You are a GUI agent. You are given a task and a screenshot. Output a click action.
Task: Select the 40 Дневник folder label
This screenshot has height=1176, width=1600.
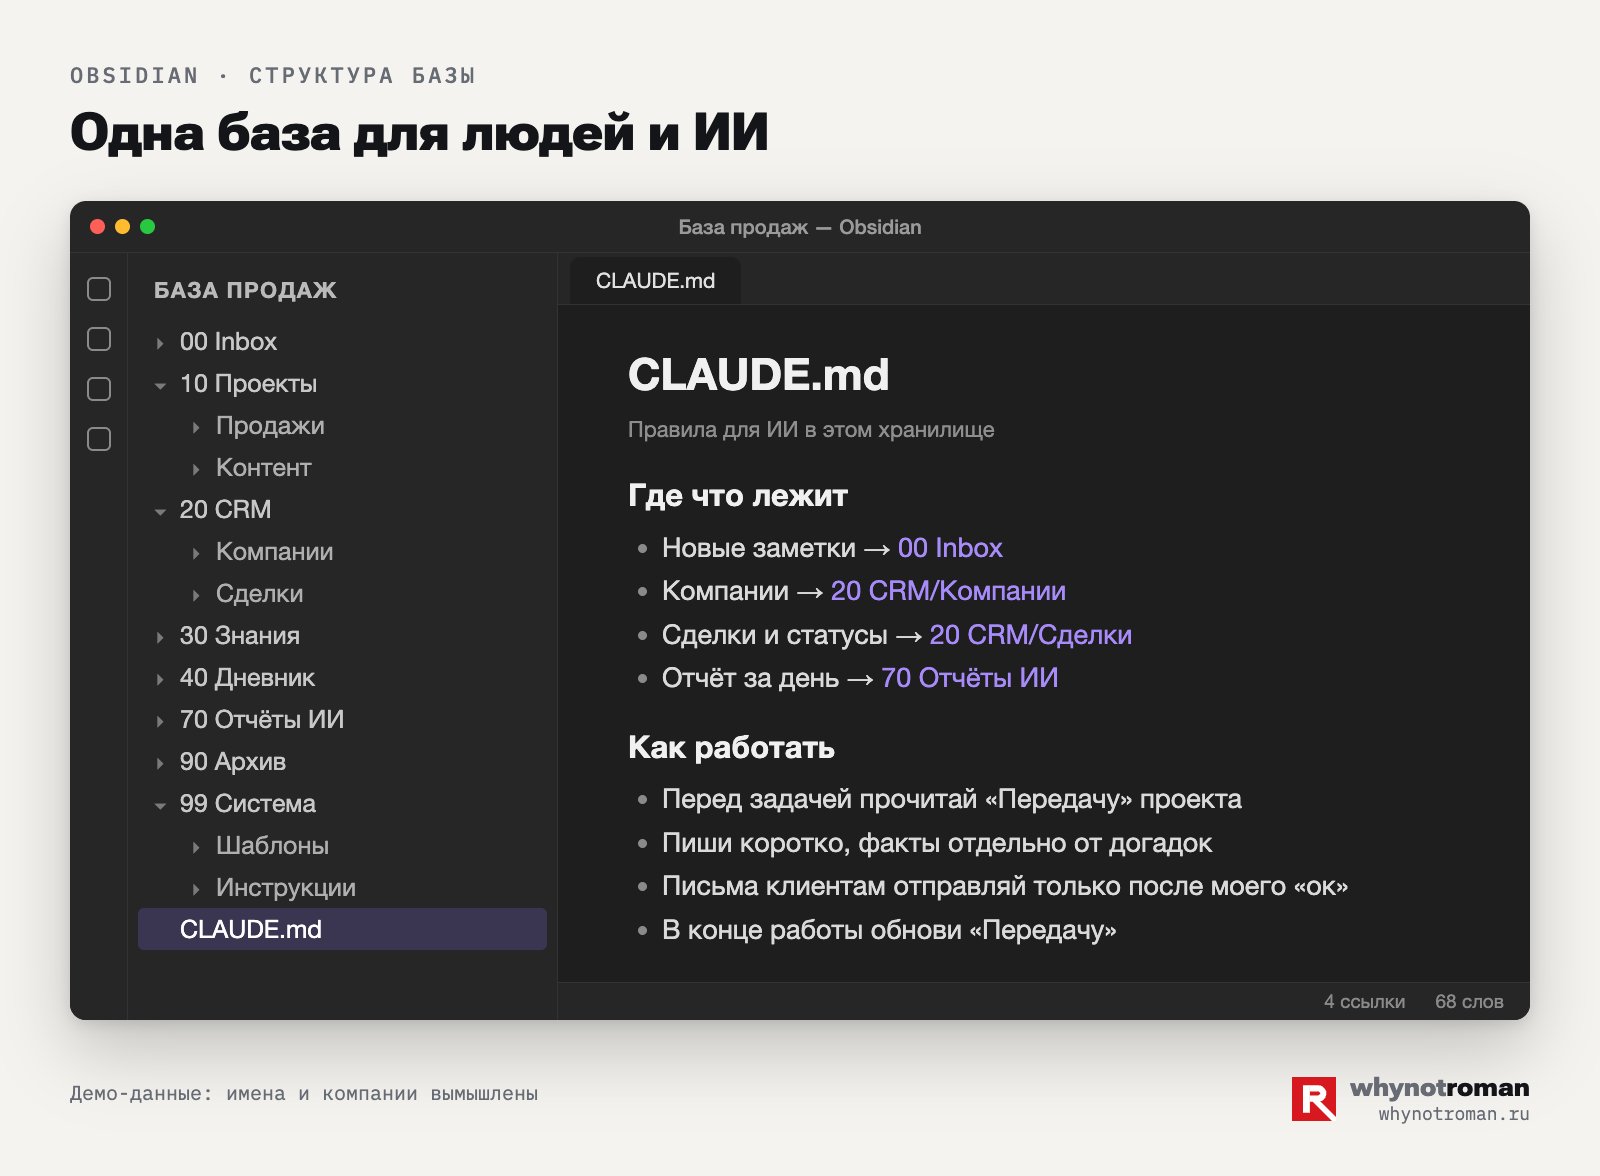click(247, 678)
